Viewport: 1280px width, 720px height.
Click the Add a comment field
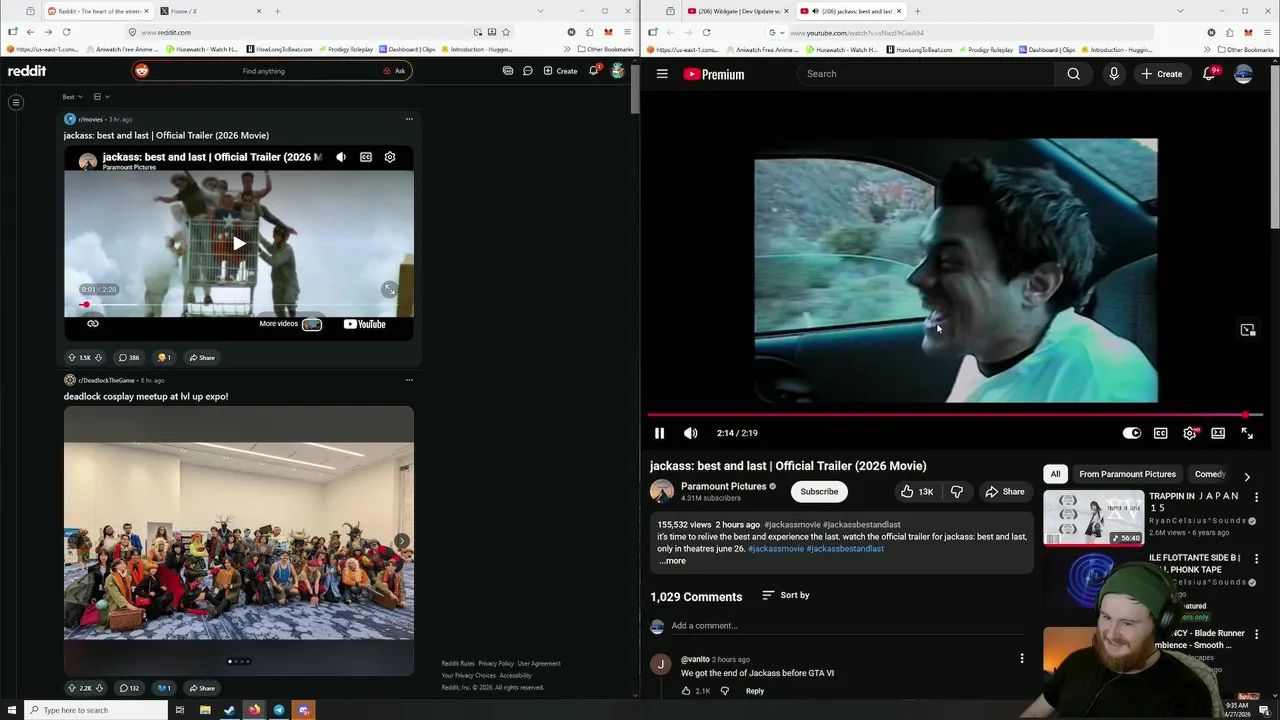coord(847,626)
